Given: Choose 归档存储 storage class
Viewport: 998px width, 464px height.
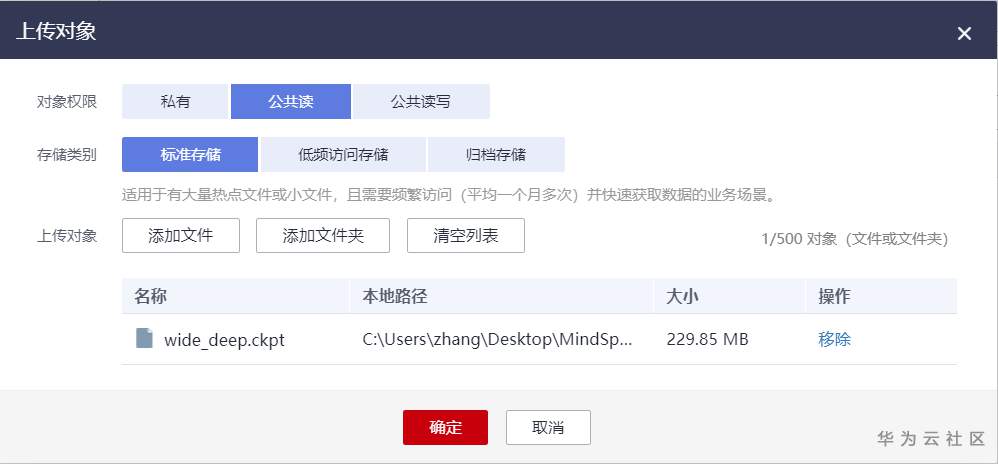Looking at the screenshot, I should [496, 155].
